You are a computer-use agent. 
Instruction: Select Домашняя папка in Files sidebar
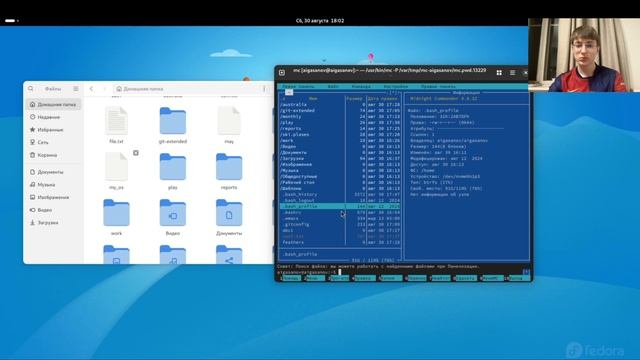(53, 104)
